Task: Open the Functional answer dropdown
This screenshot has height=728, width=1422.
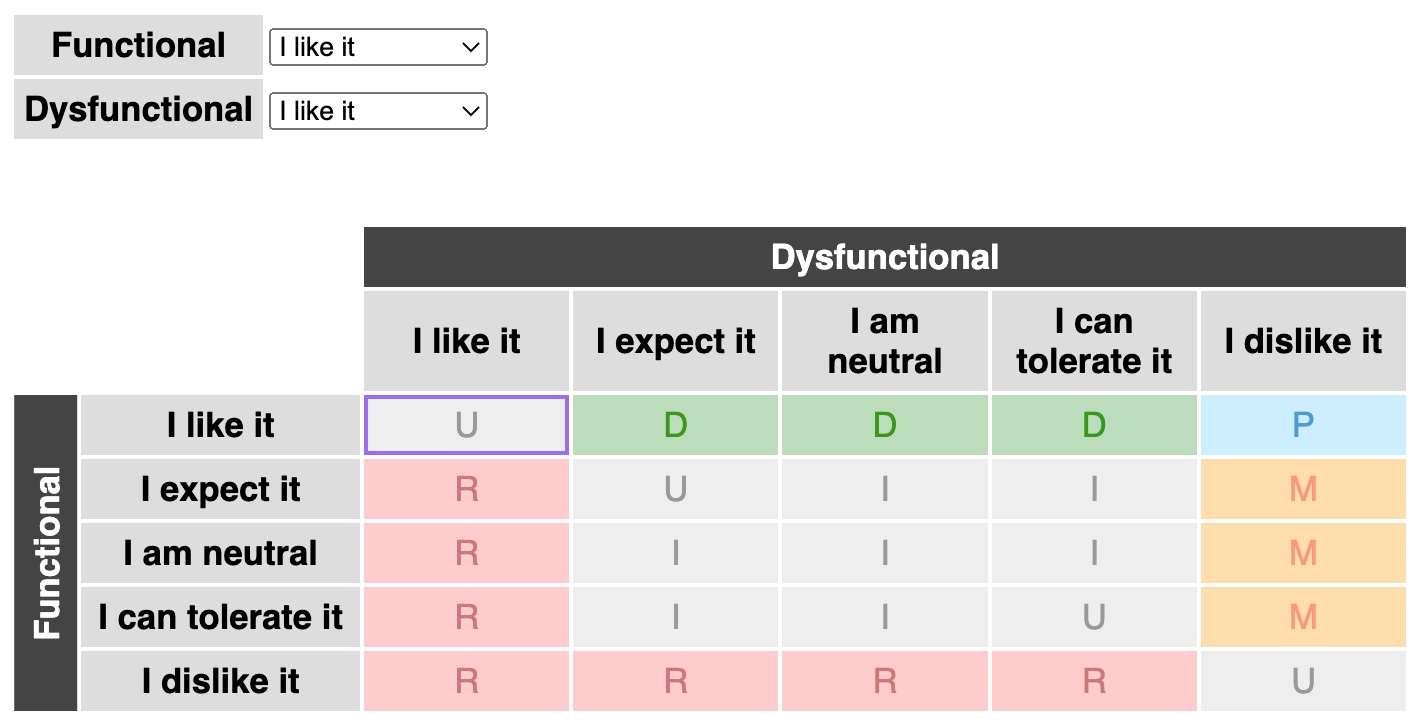Action: pos(378,47)
